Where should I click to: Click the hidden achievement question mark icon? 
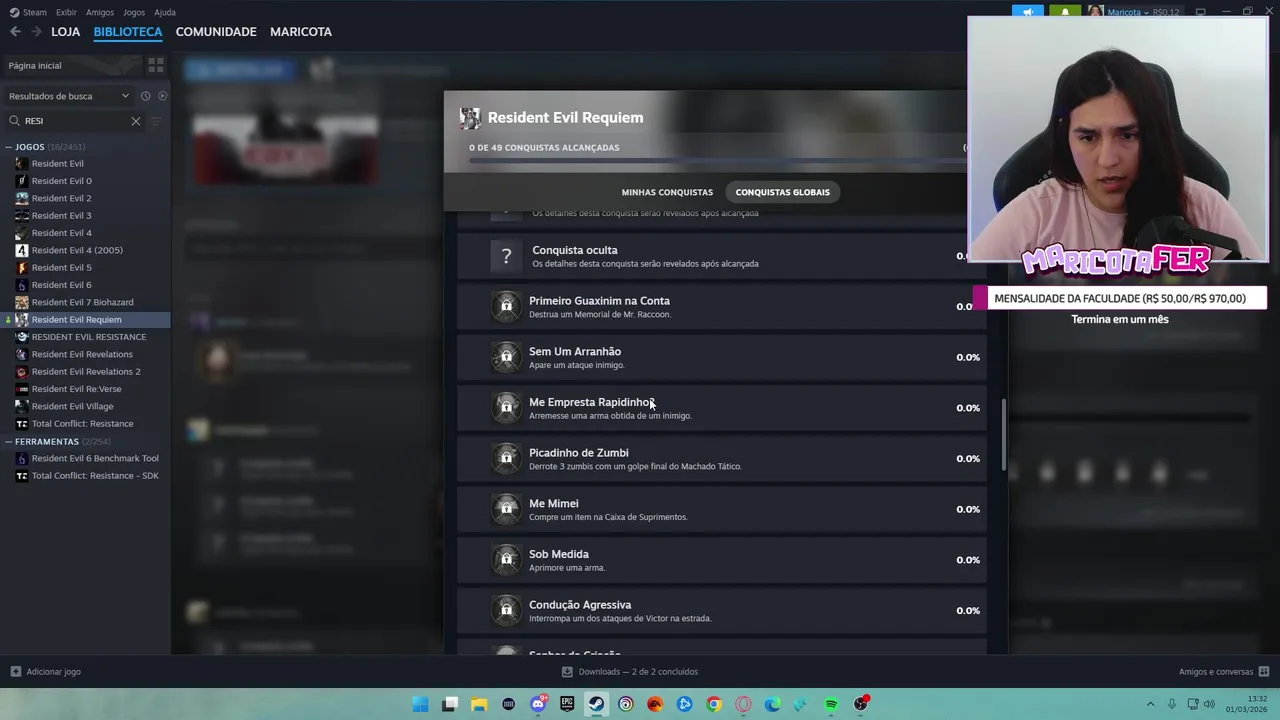point(506,256)
